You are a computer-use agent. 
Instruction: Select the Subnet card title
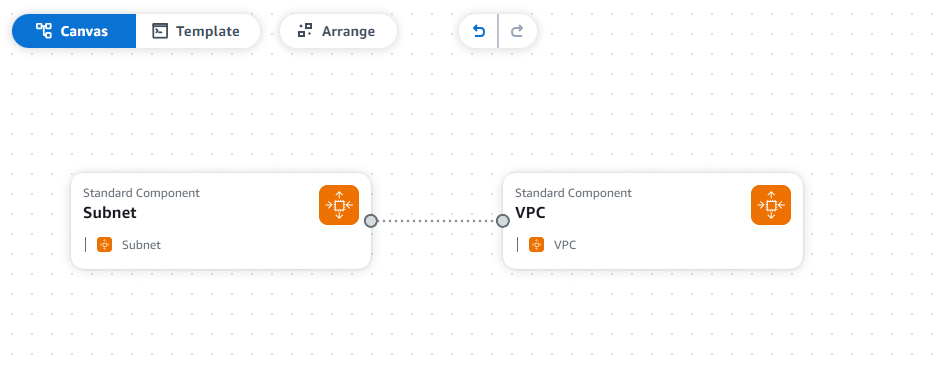[110, 213]
